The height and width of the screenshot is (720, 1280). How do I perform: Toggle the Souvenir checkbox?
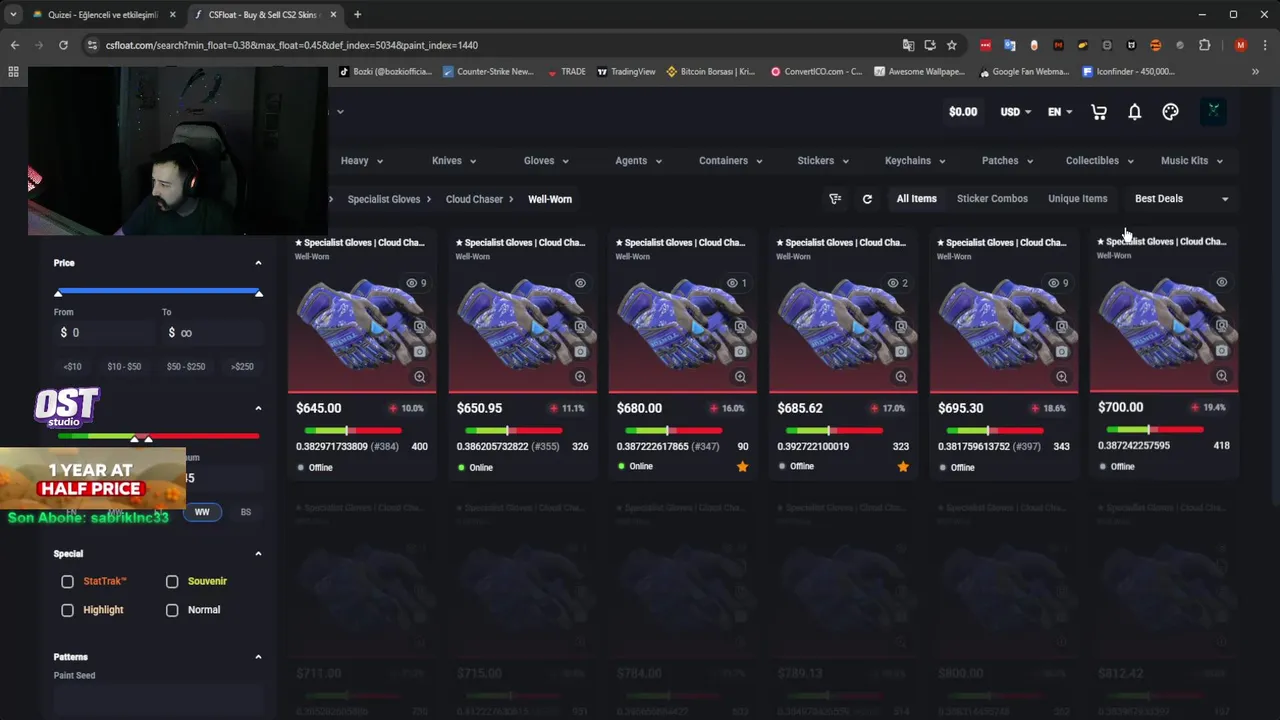pos(172,581)
